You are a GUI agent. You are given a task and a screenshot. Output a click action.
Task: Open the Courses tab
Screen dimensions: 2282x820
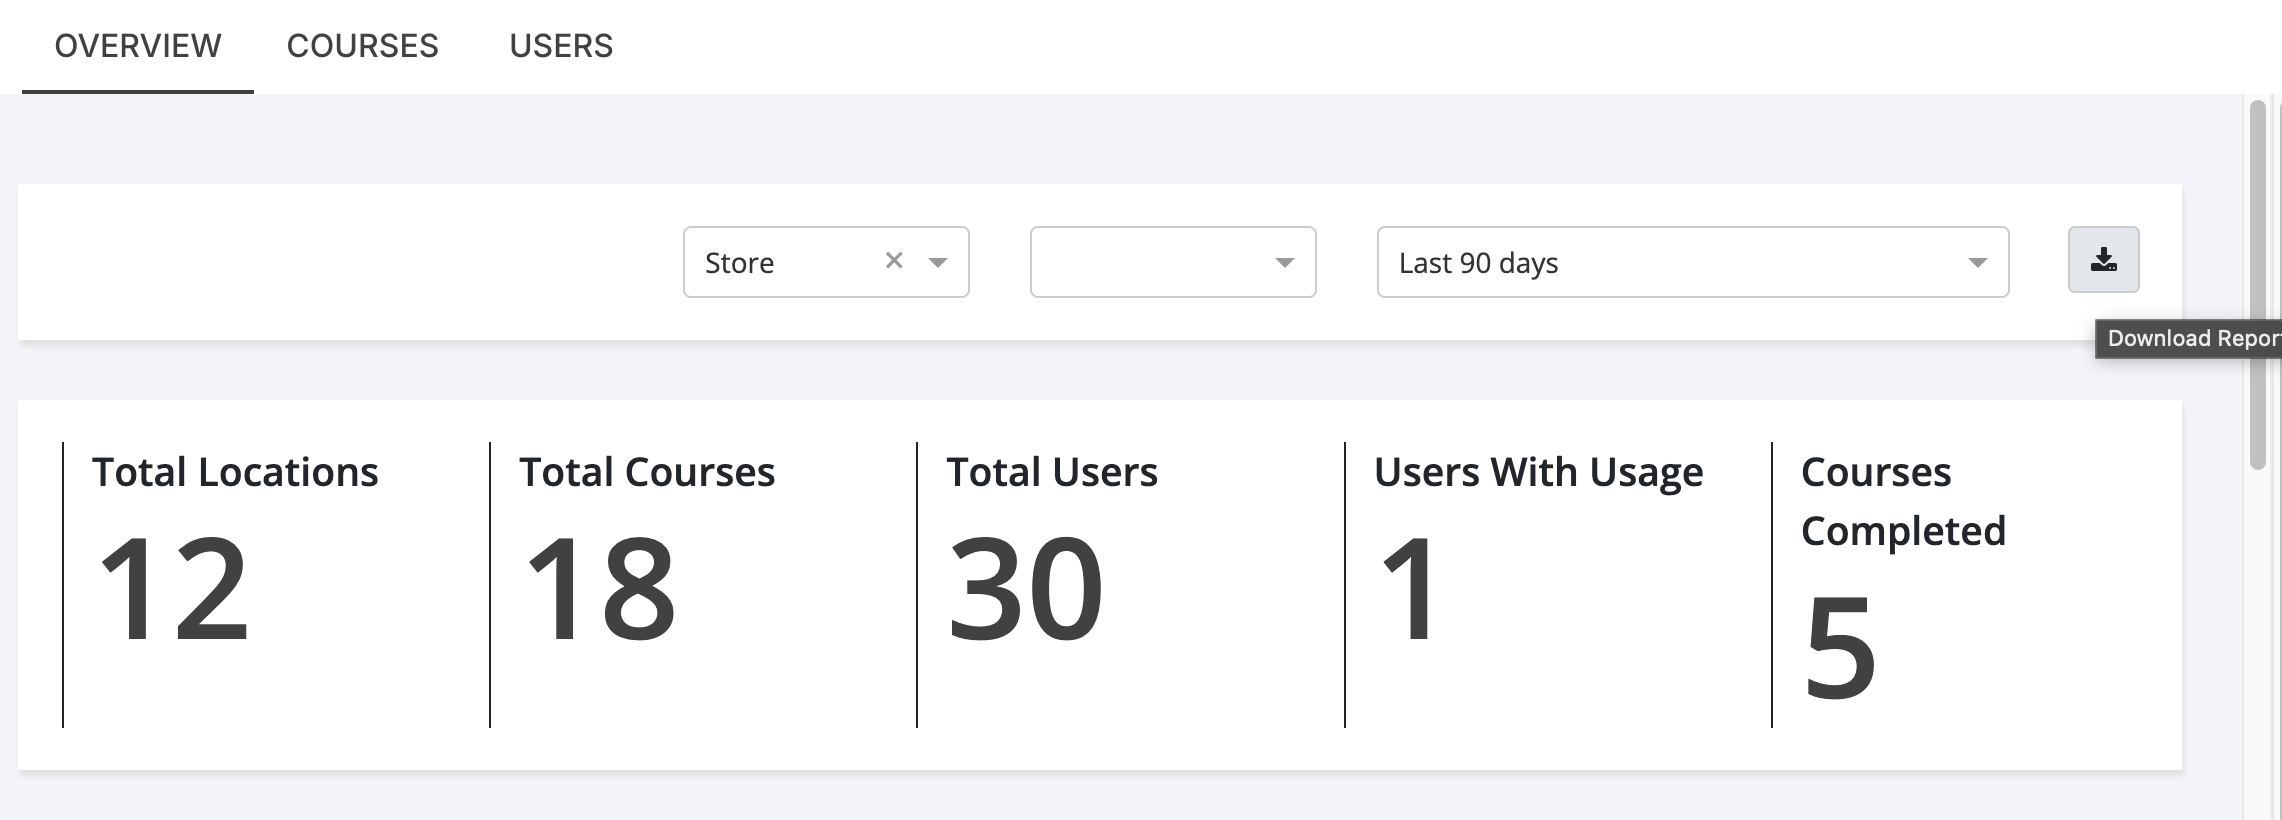[x=362, y=46]
